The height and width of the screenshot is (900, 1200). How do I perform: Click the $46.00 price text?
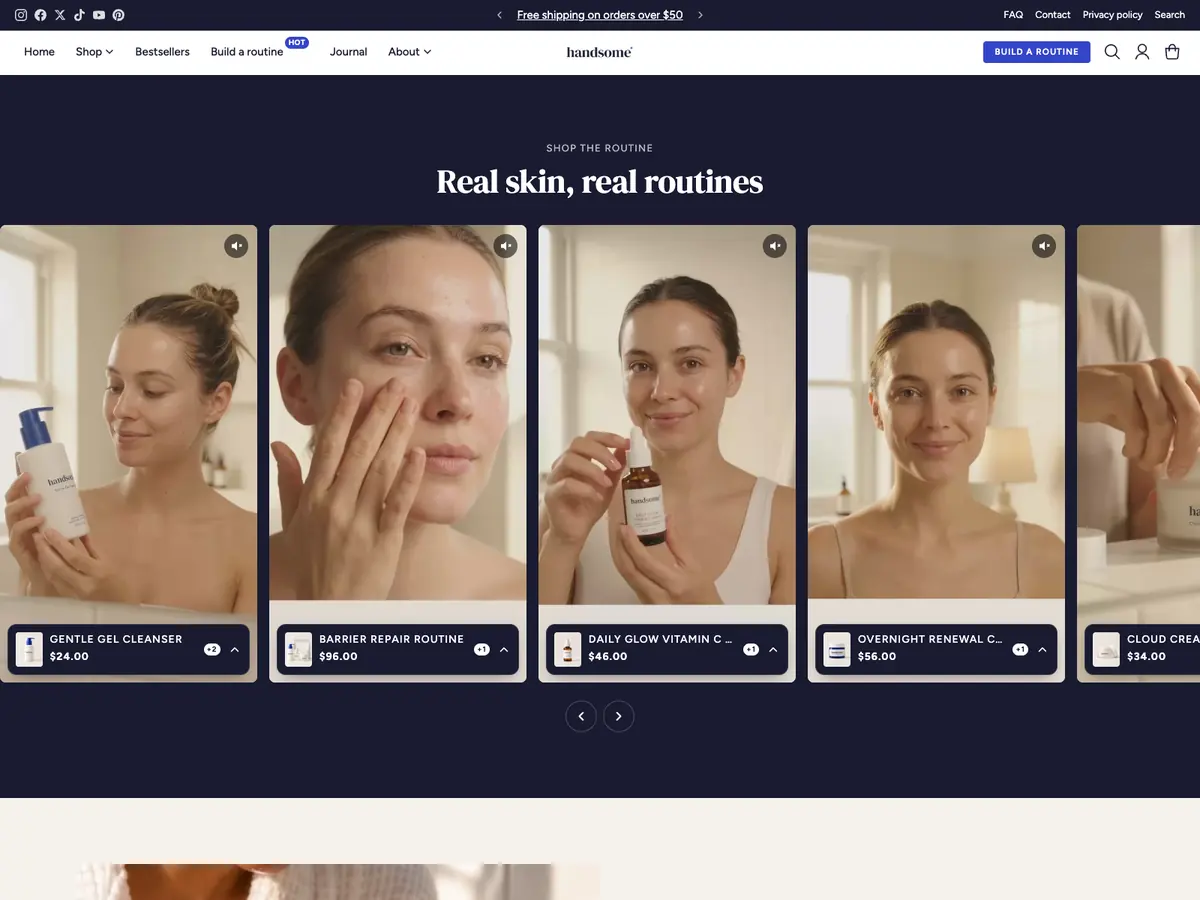point(608,657)
